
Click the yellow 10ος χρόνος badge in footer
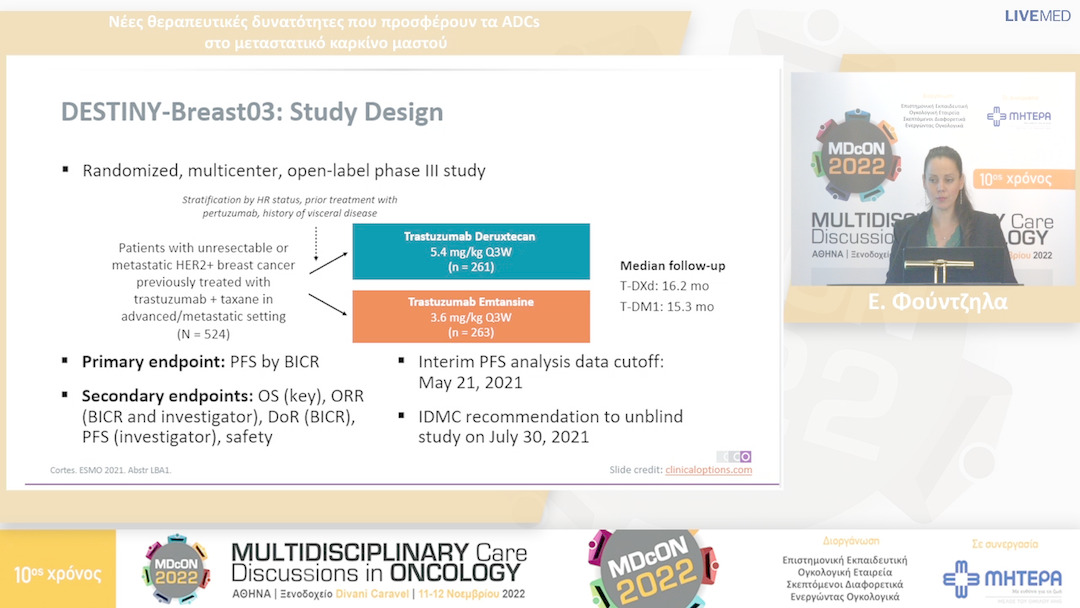point(56,574)
